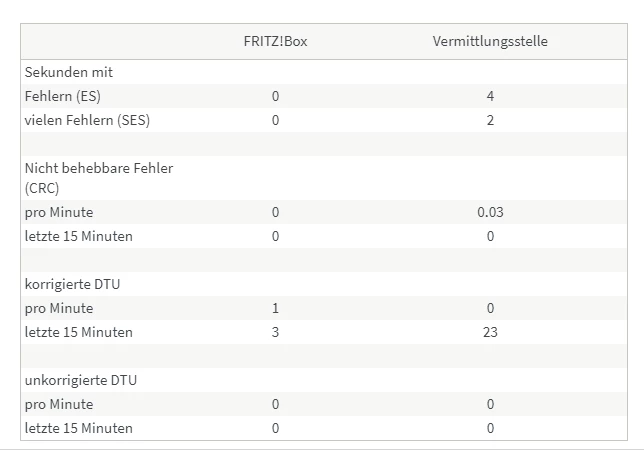
Task: Click the Vermittlungsstelle ES value 4
Action: pyautogui.click(x=490, y=96)
